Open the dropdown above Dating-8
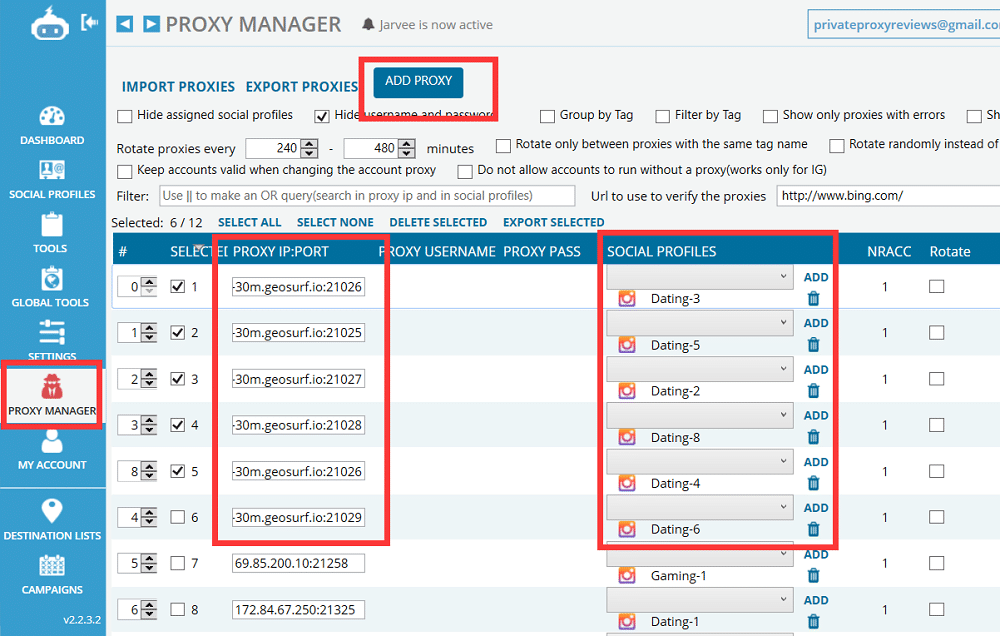 (x=699, y=415)
